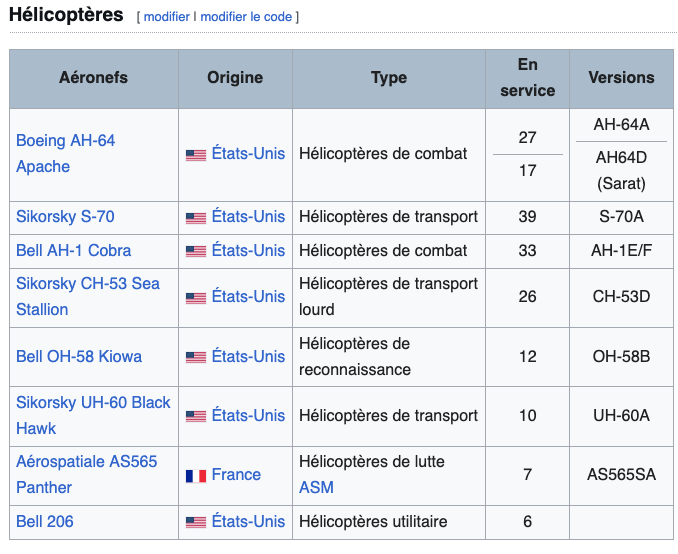Click type cell in Bell AH-1 Cobra row

389,252
